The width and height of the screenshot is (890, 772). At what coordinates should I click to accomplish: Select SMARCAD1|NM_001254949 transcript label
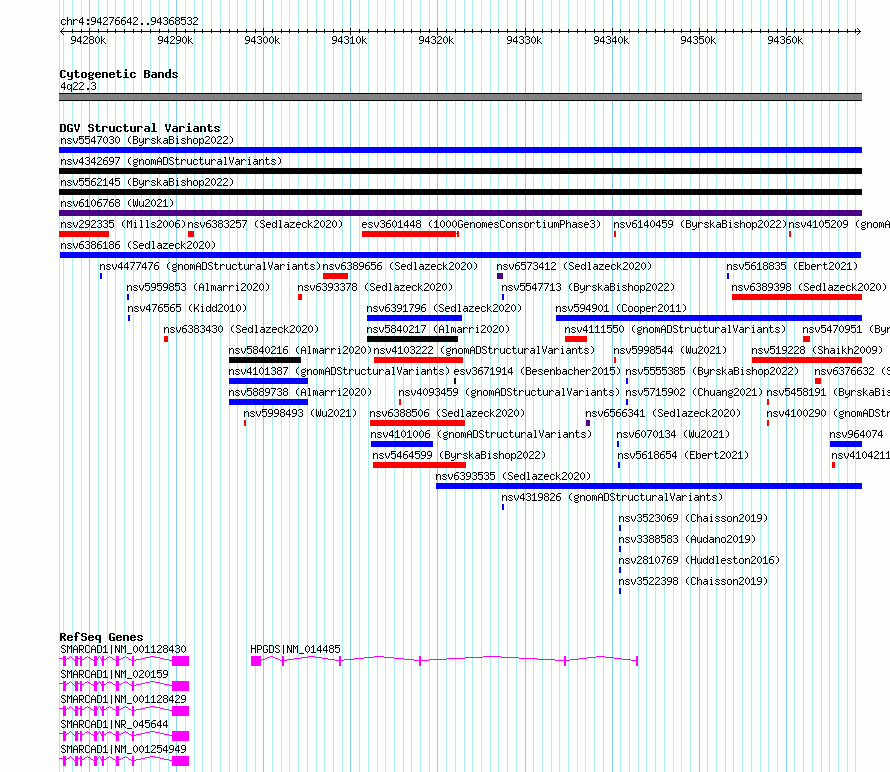[123, 749]
